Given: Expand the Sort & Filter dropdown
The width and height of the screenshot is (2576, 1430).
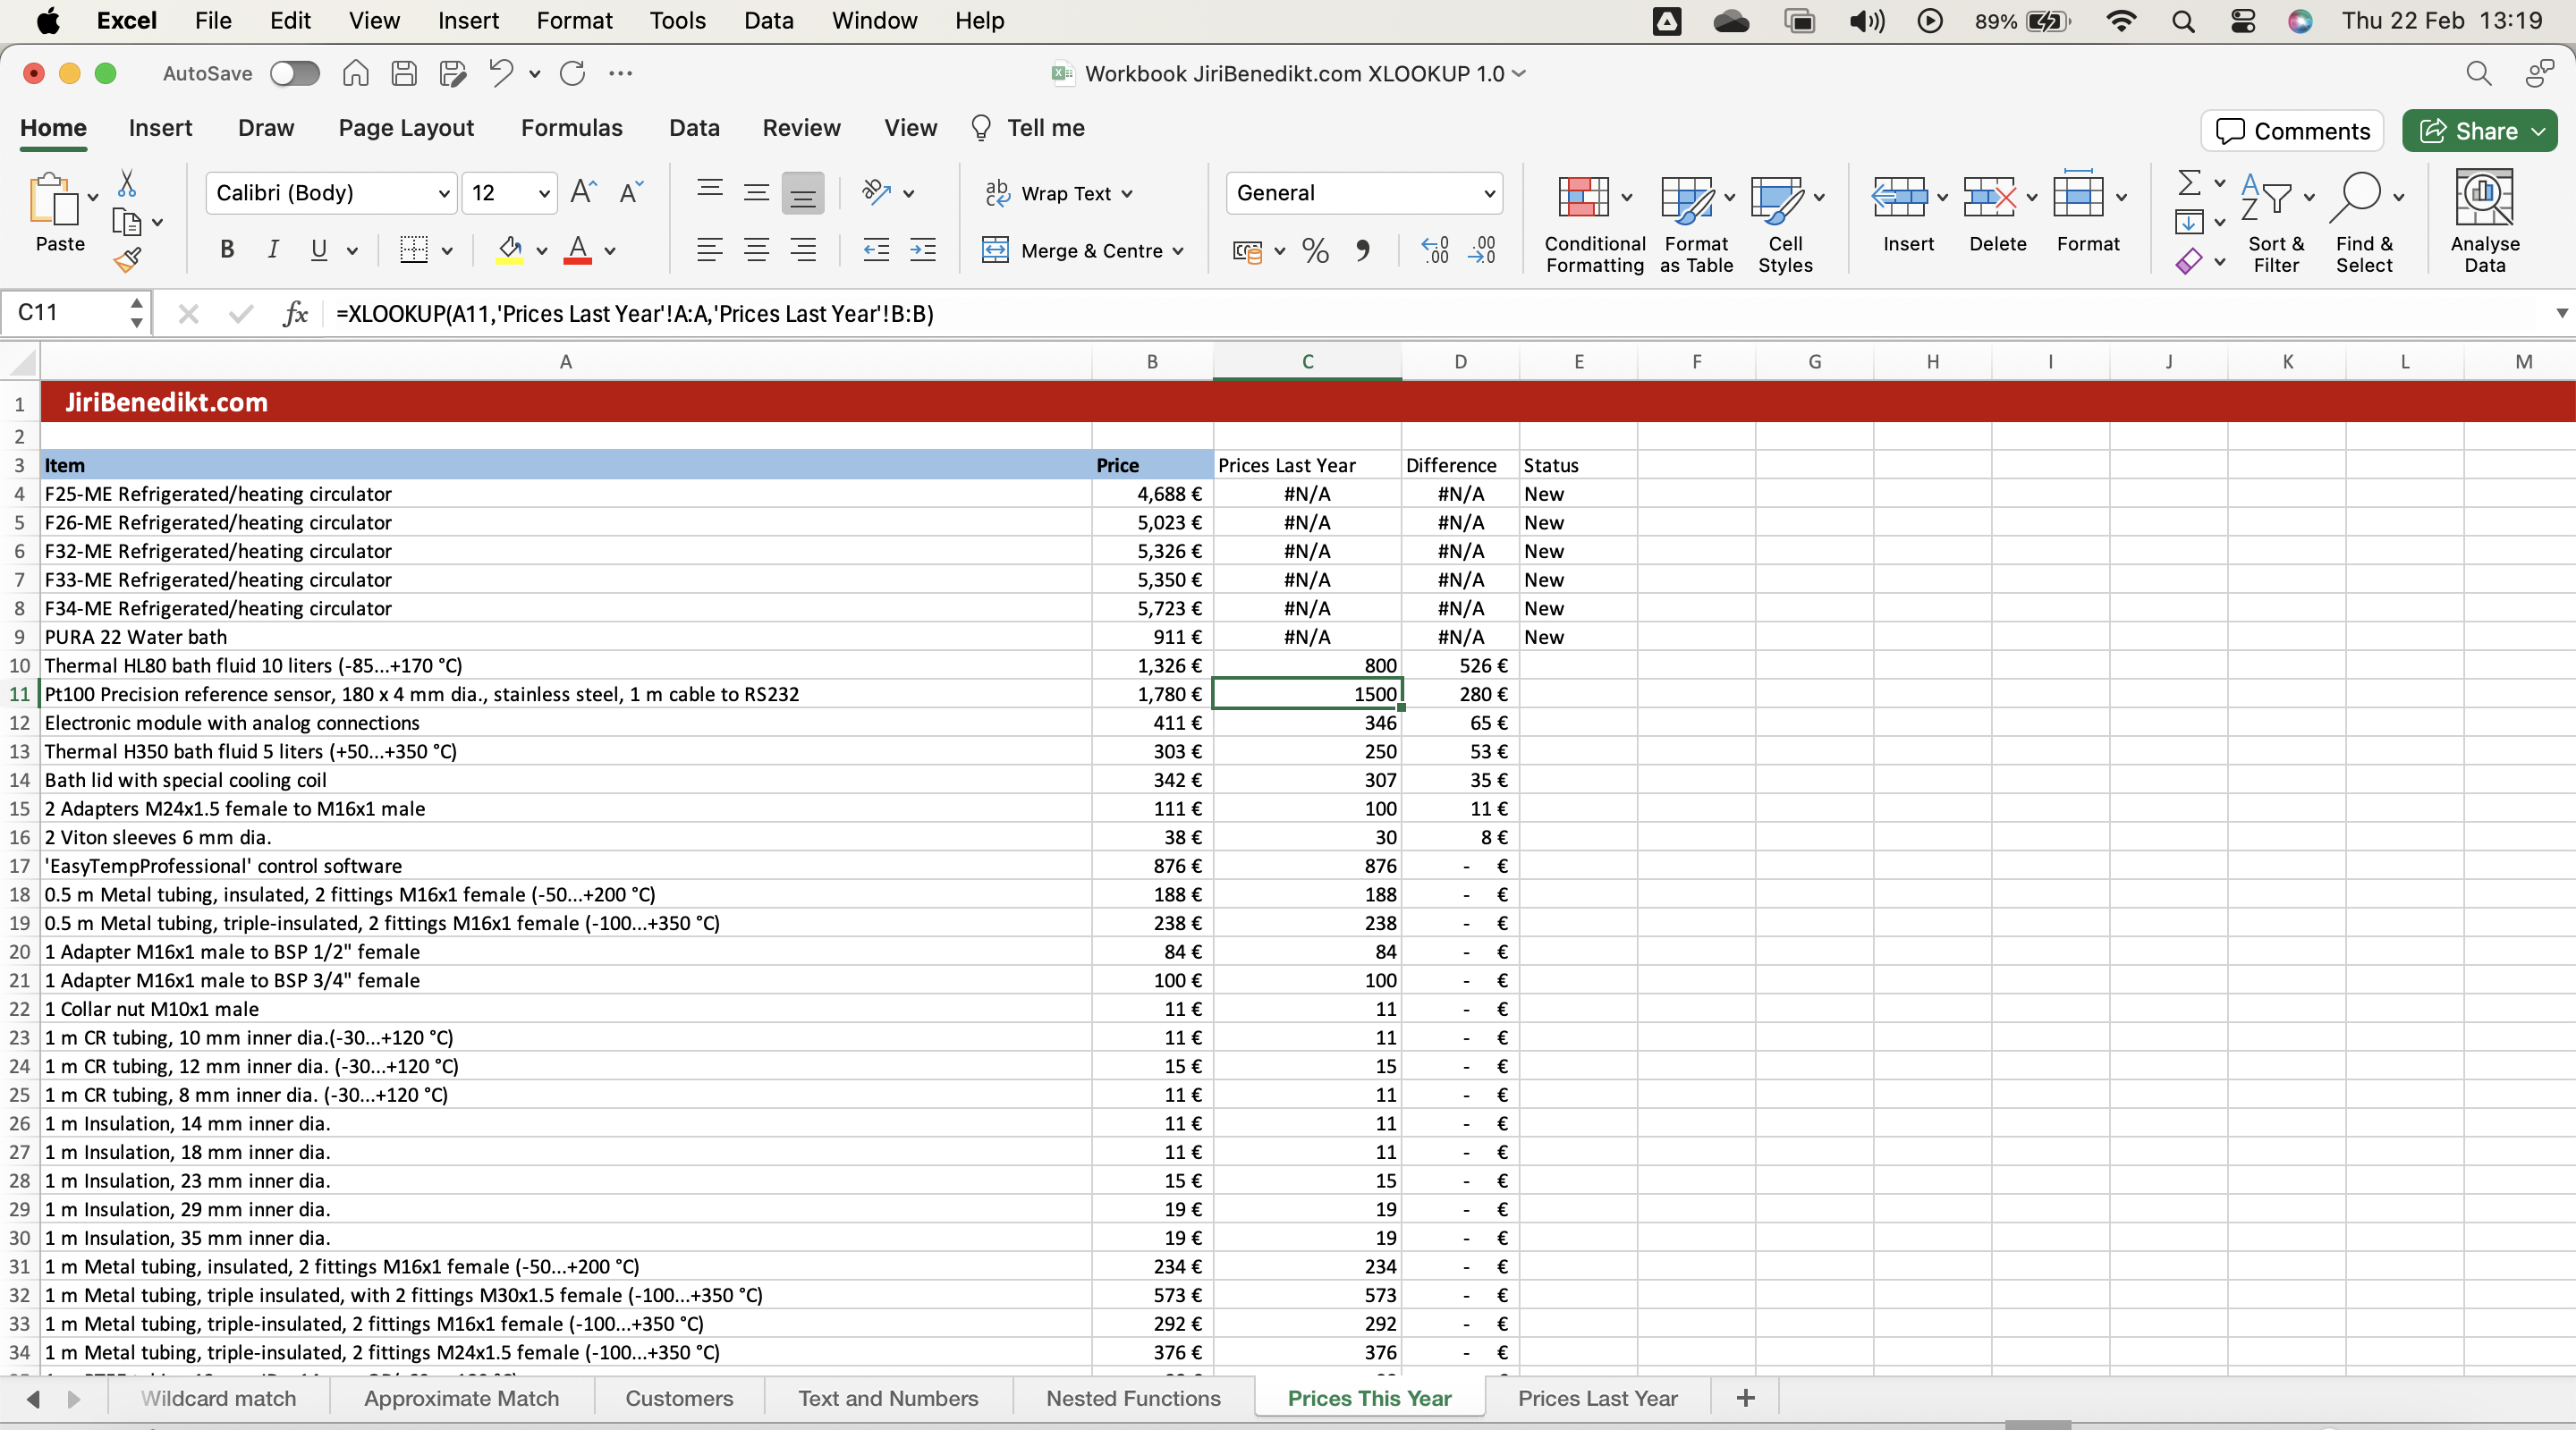Looking at the screenshot, I should point(2309,197).
